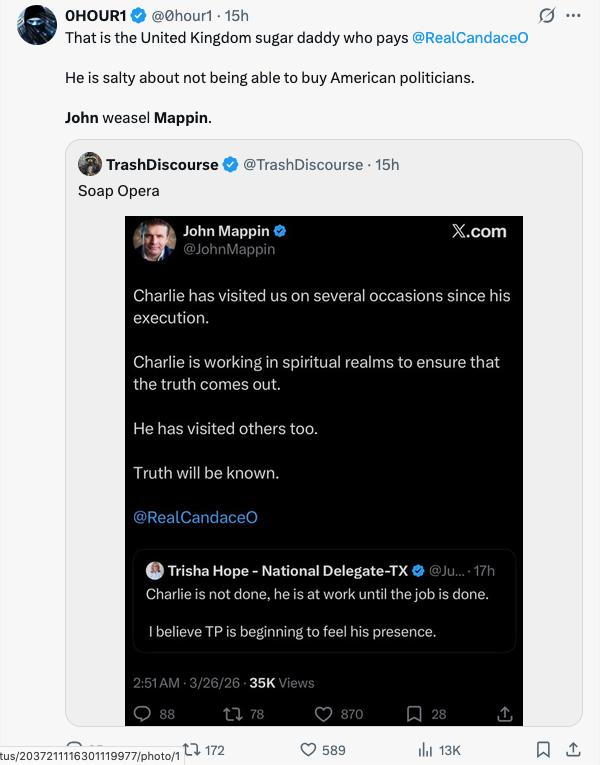This screenshot has height=765, width=608.
Task: Open the John Mappin screenshot image
Action: (x=324, y=420)
